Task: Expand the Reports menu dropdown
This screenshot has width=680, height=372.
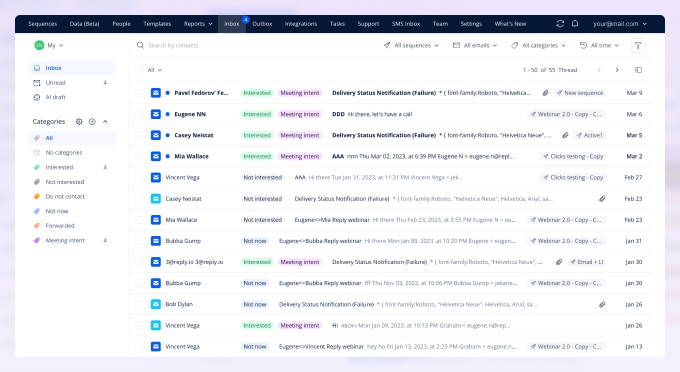Action: [198, 24]
